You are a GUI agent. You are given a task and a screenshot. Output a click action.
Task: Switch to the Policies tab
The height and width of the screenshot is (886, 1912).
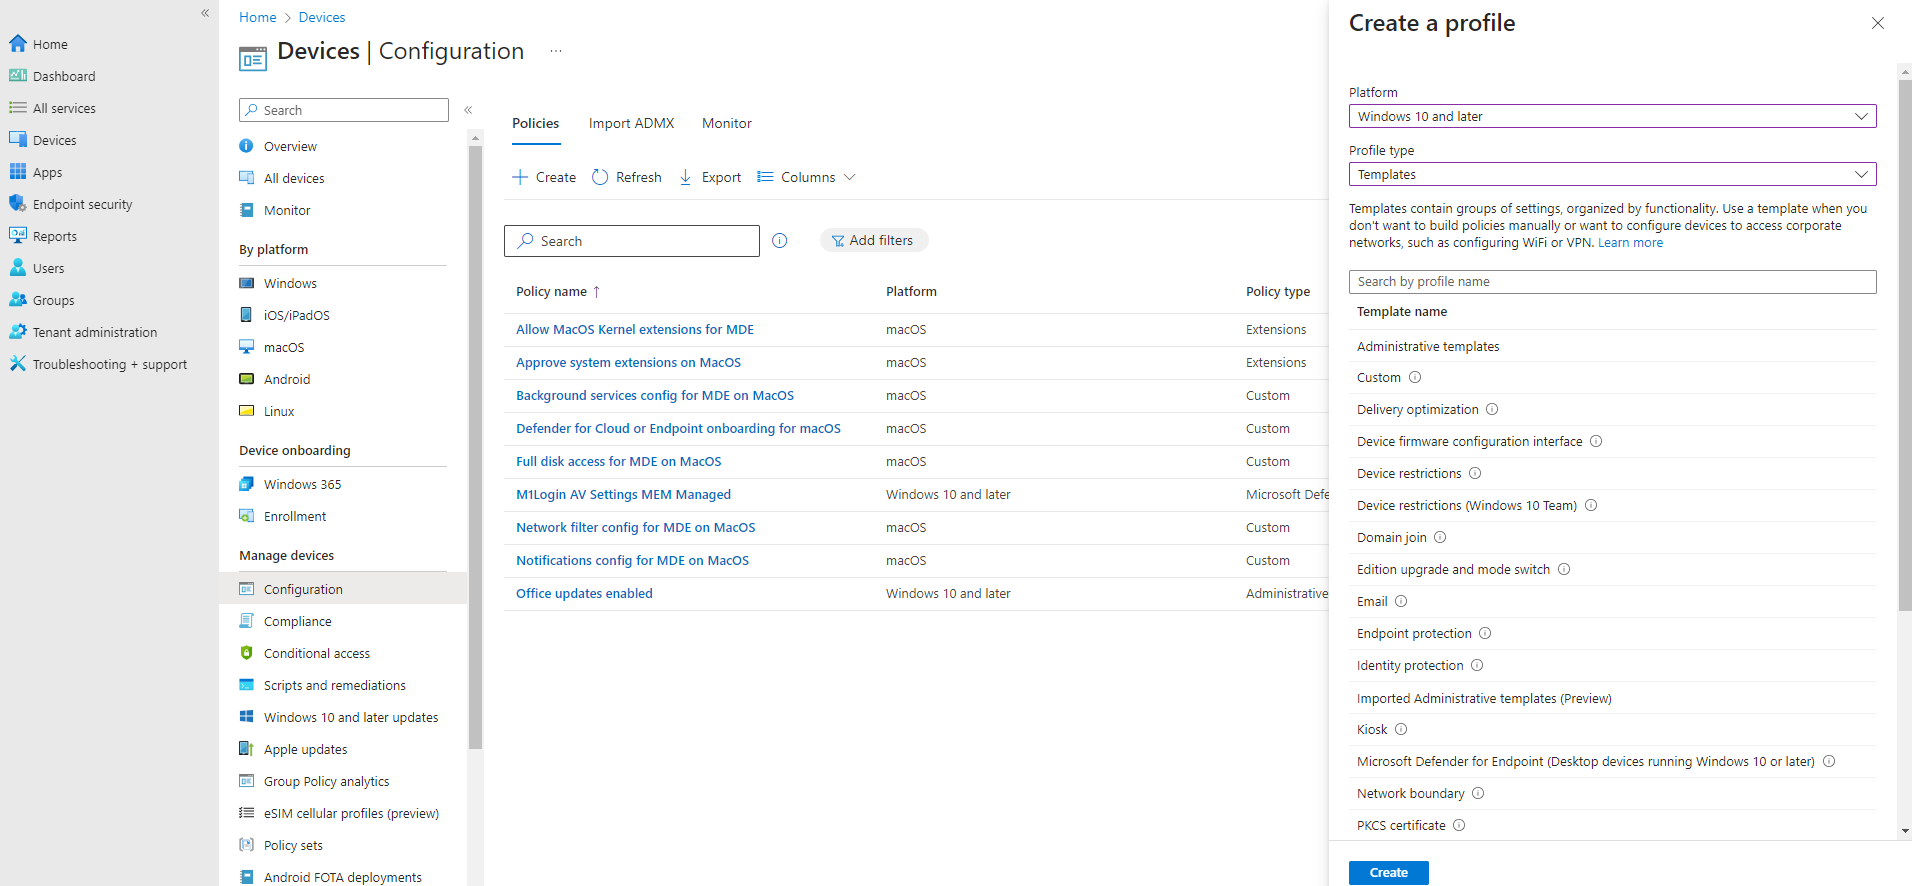[x=536, y=123]
